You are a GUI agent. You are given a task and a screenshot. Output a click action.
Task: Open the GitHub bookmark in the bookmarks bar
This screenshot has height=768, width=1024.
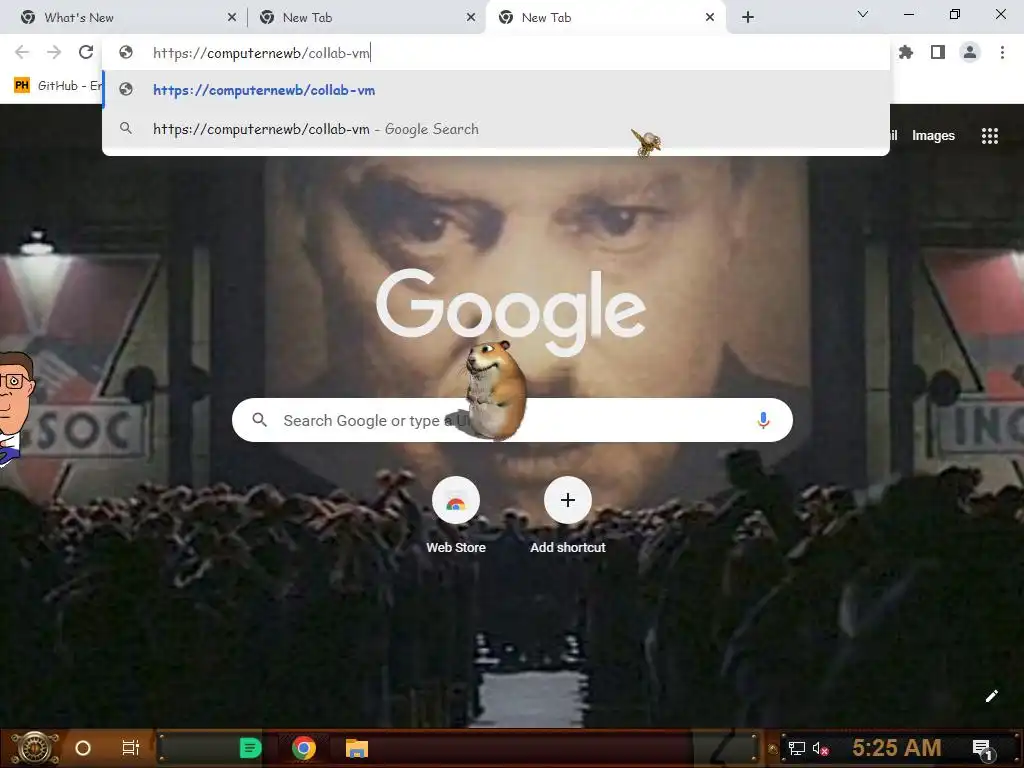tap(57, 86)
